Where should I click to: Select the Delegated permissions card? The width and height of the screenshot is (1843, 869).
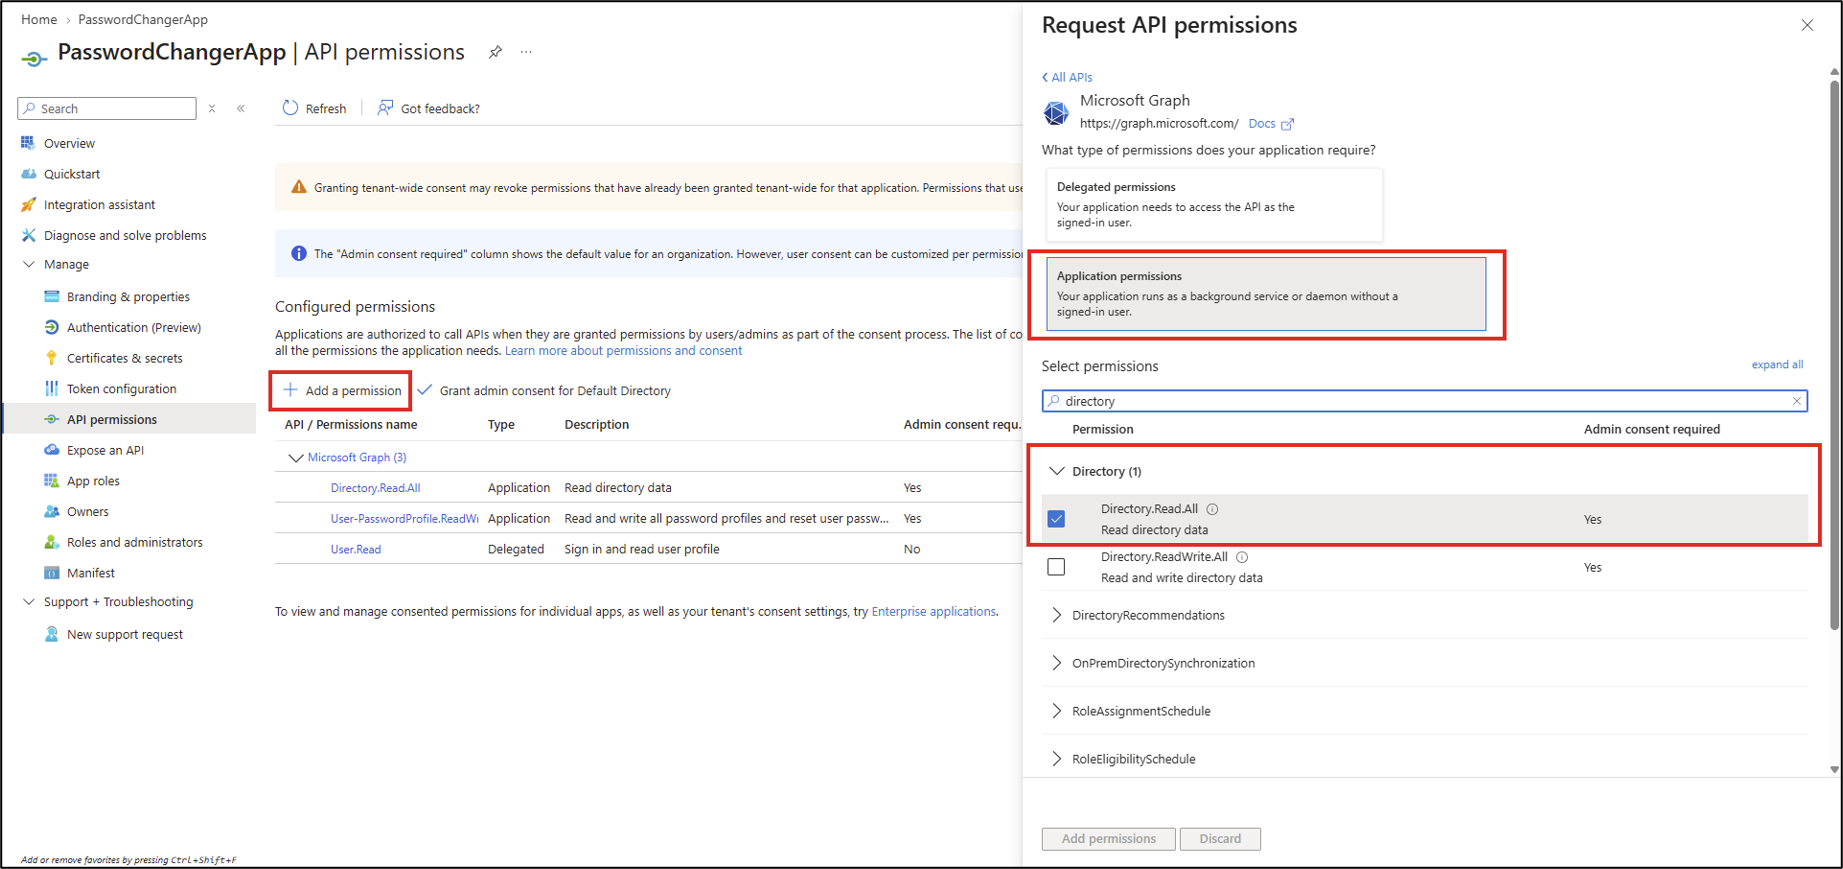(x=1214, y=204)
